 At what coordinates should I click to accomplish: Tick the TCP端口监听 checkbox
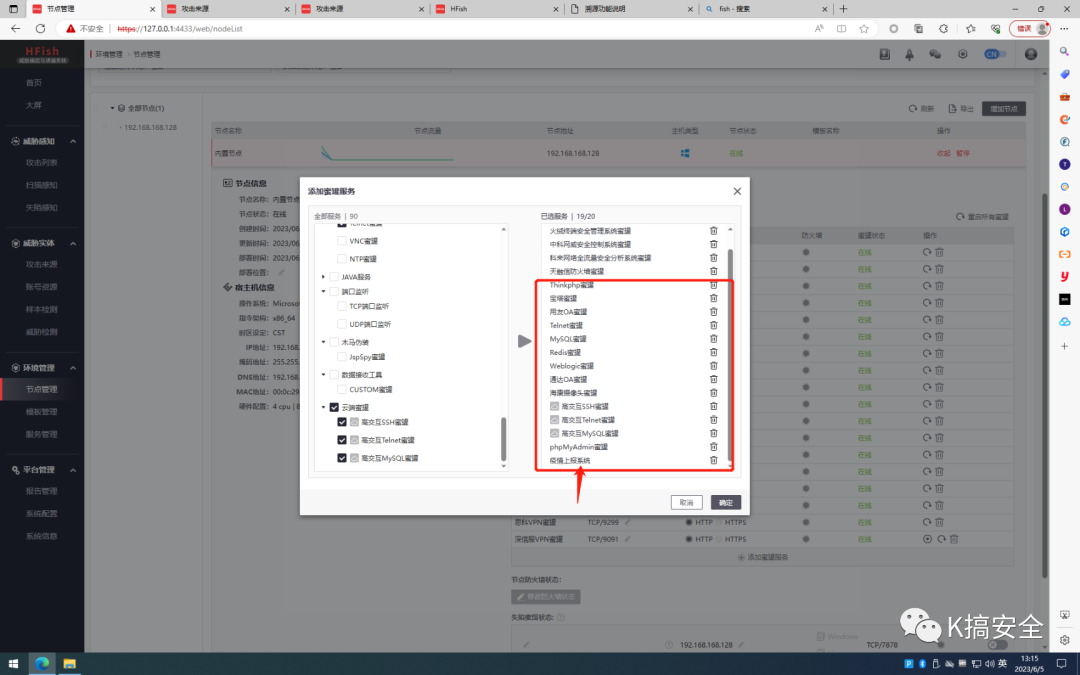pos(342,307)
